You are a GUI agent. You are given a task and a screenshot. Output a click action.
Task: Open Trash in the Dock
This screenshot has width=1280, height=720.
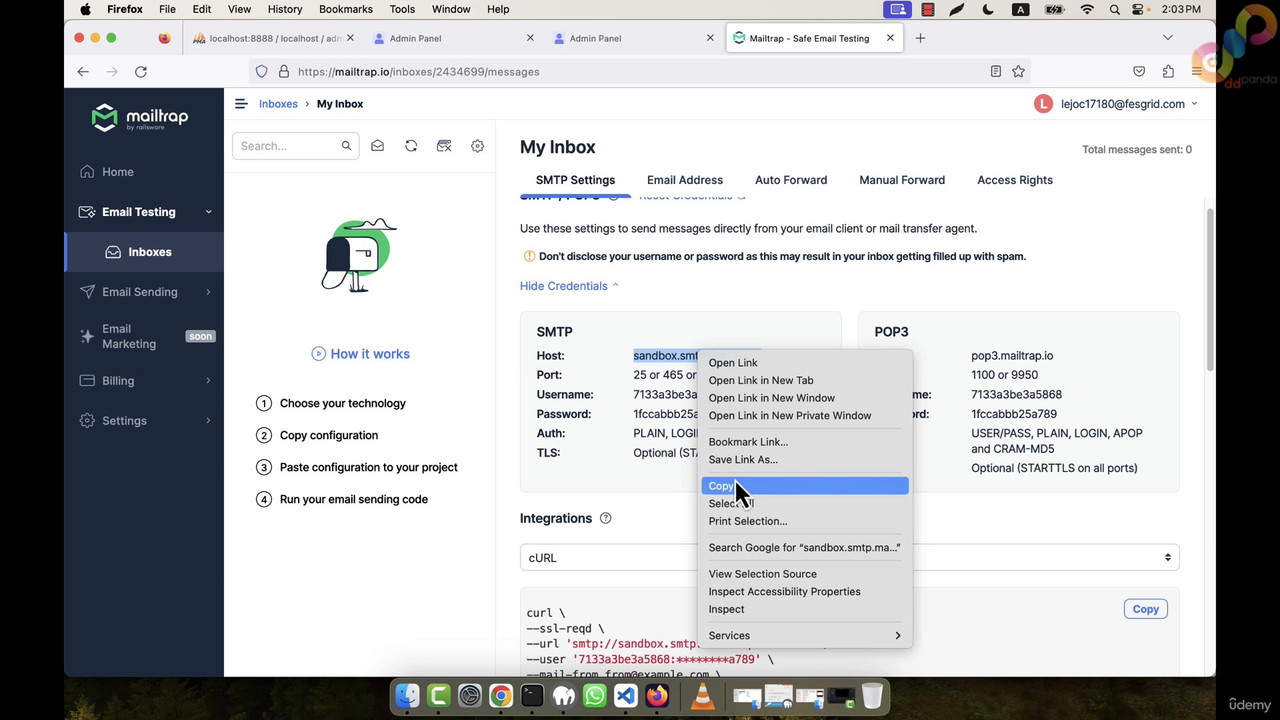[872, 696]
